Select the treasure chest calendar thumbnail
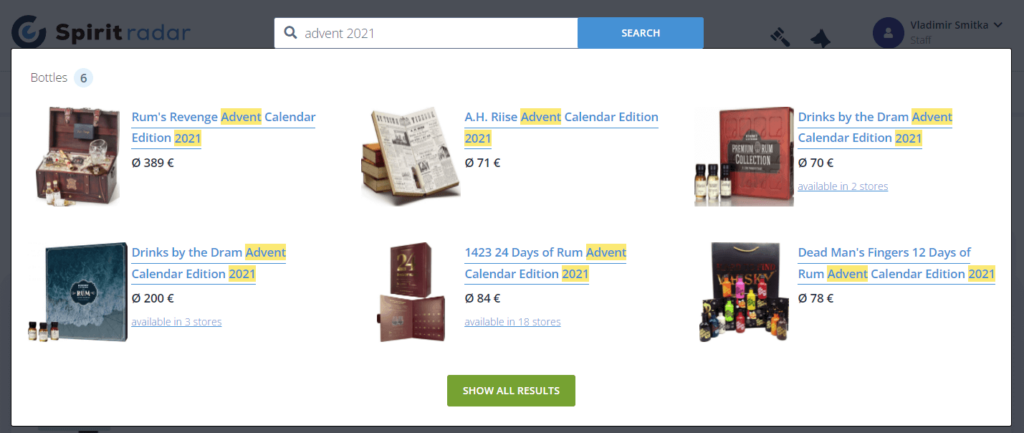This screenshot has width=1024, height=433. coord(77,155)
